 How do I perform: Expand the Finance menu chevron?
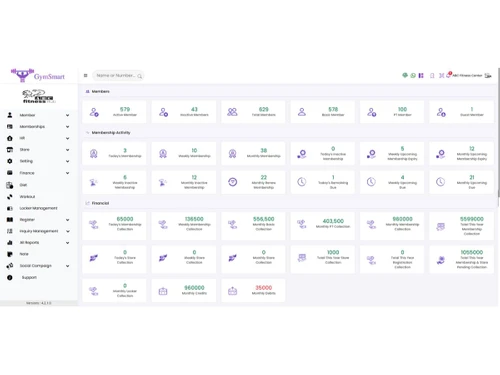point(67,173)
